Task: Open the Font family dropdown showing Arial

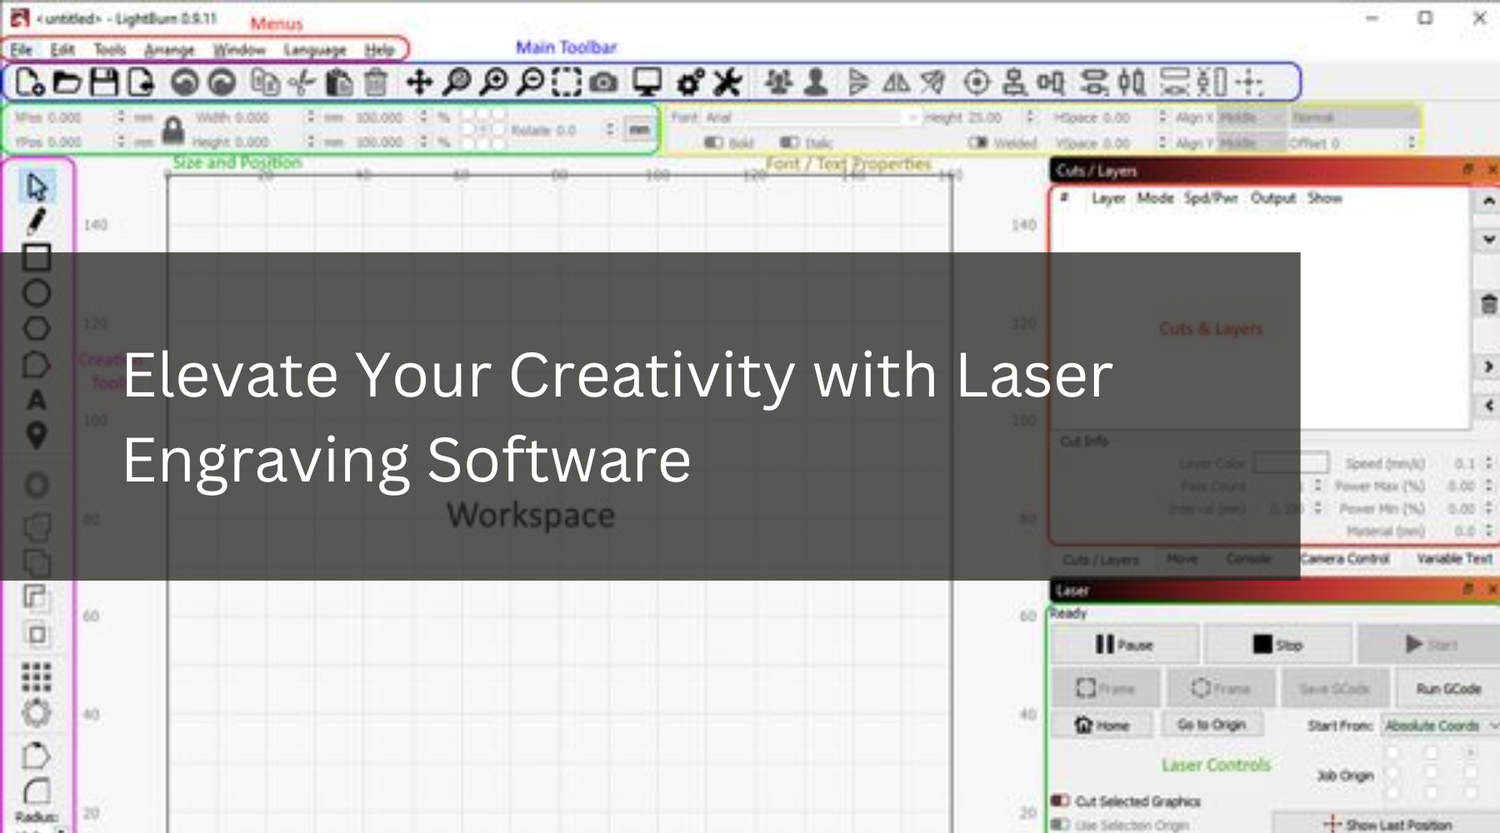Action: [x=810, y=117]
